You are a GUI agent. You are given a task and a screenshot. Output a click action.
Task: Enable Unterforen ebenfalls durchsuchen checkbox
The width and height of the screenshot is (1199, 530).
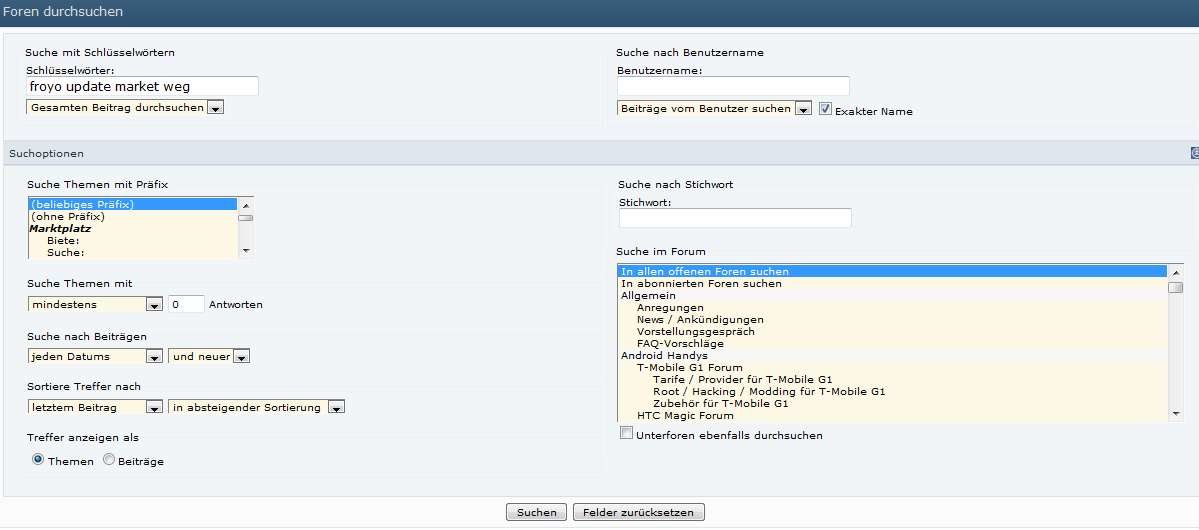626,433
